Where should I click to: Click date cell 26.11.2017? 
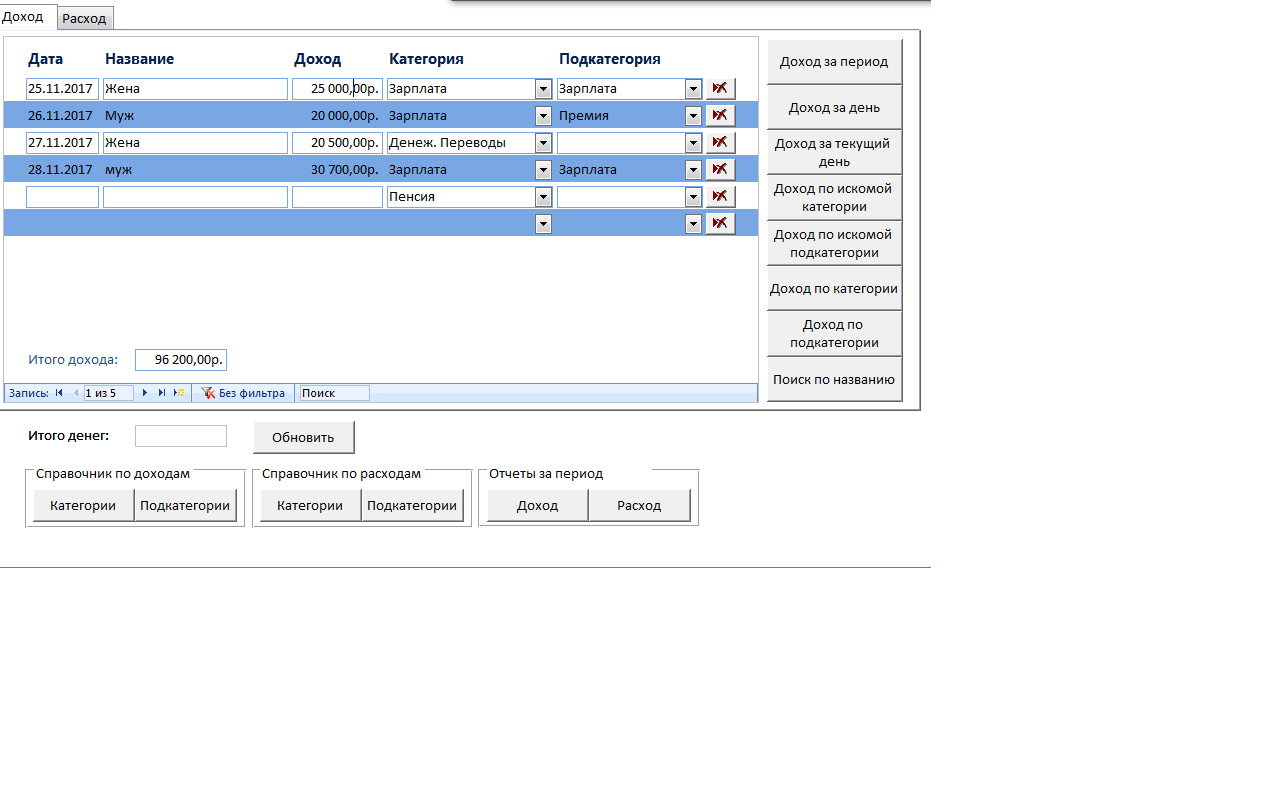coord(62,116)
